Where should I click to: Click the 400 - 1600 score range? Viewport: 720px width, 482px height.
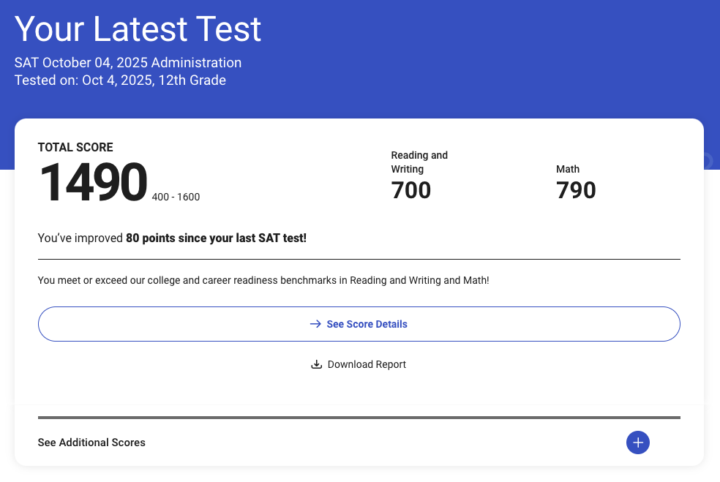point(176,197)
